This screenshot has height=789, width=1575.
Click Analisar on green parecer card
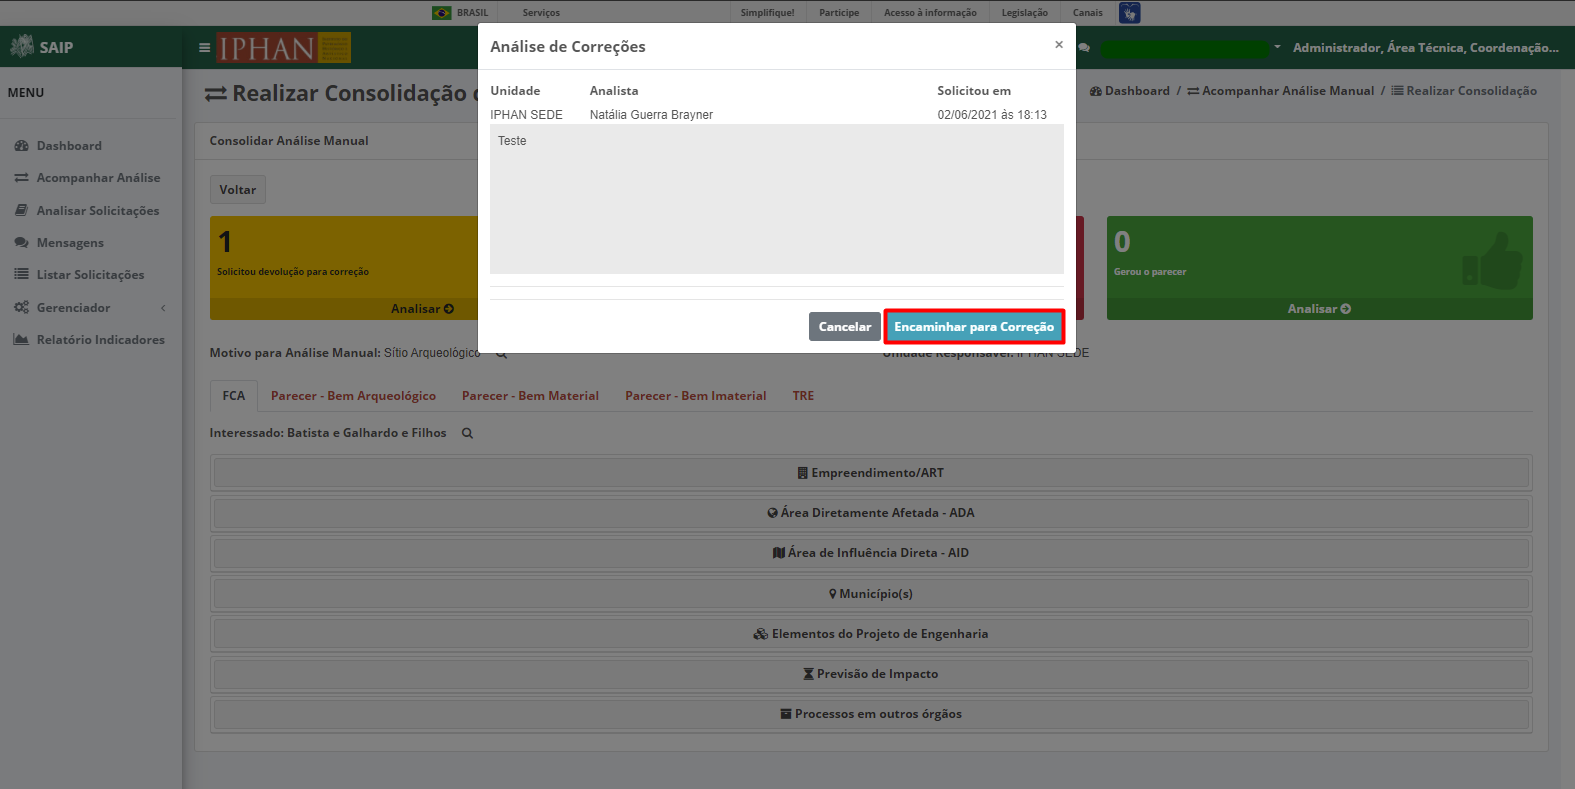[1319, 309]
